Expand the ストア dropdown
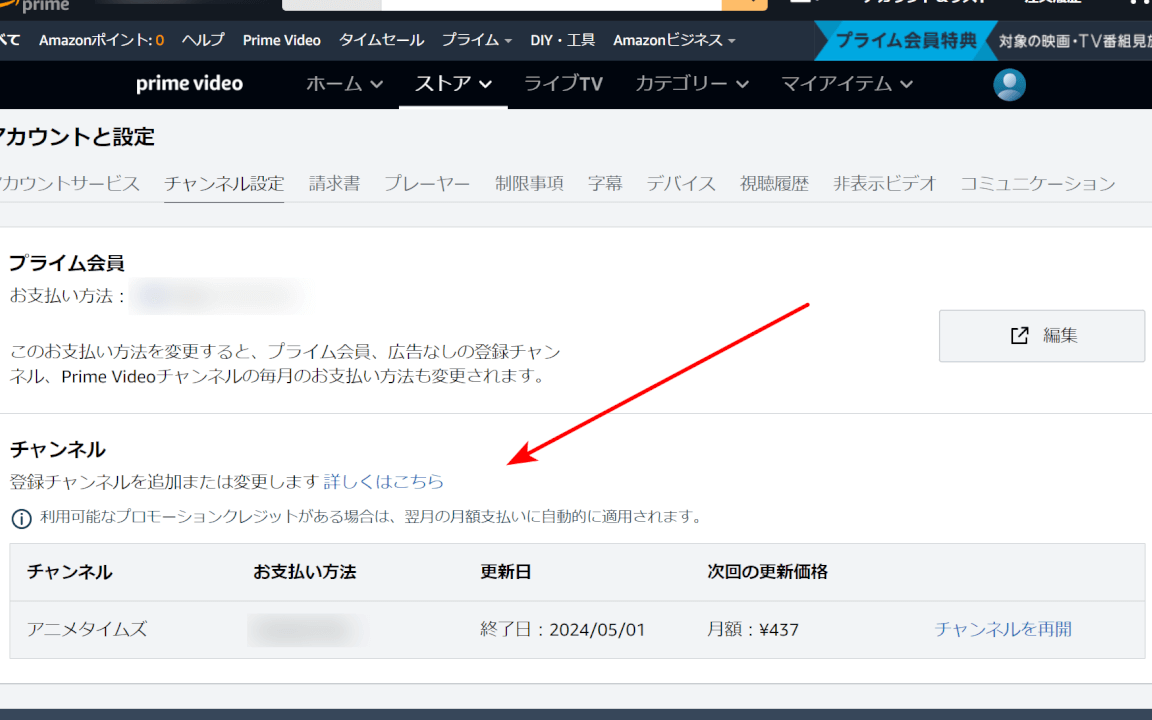Image resolution: width=1152 pixels, height=720 pixels. coord(453,84)
